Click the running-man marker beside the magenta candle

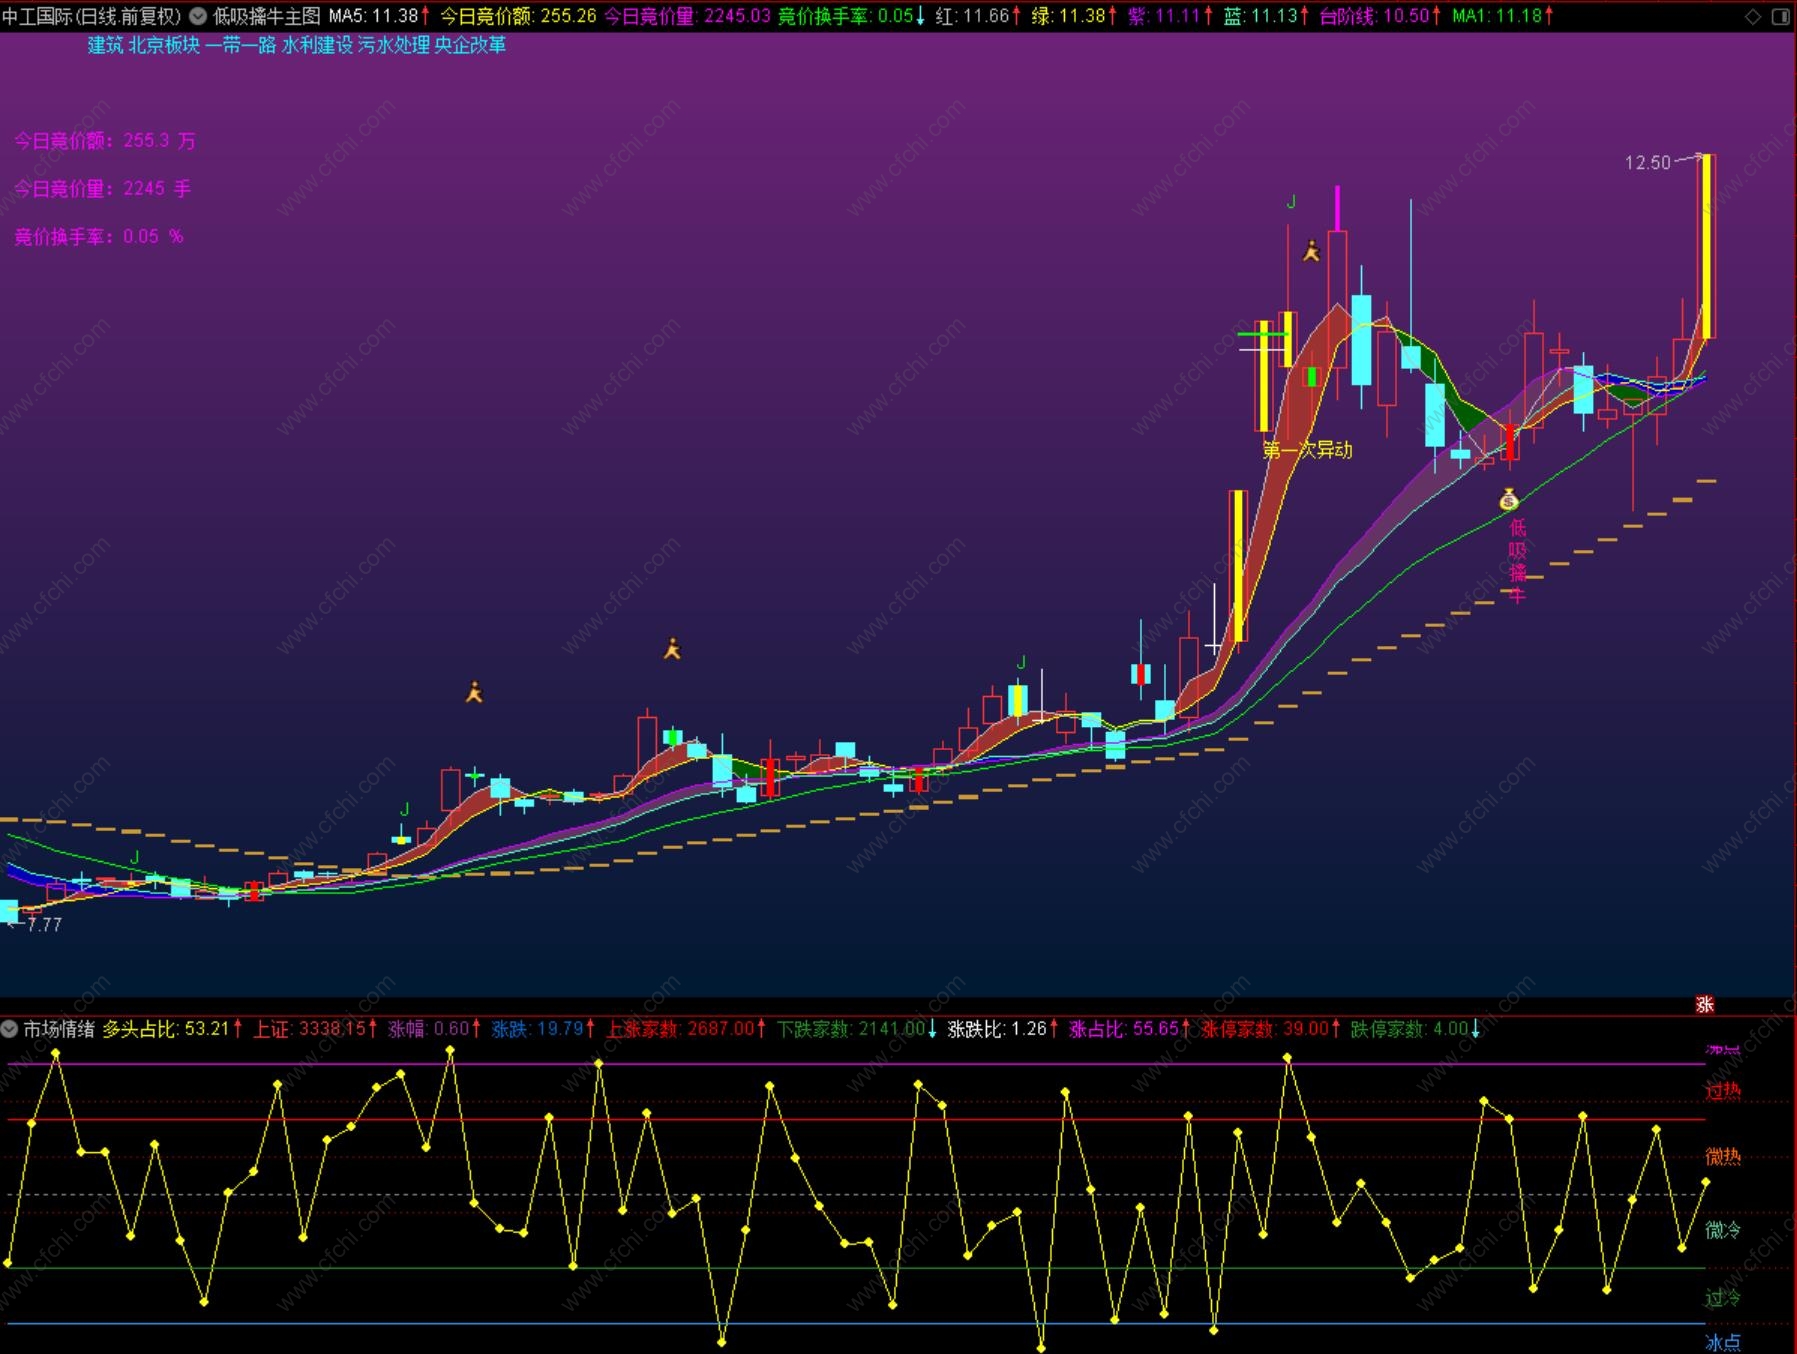[x=1311, y=251]
